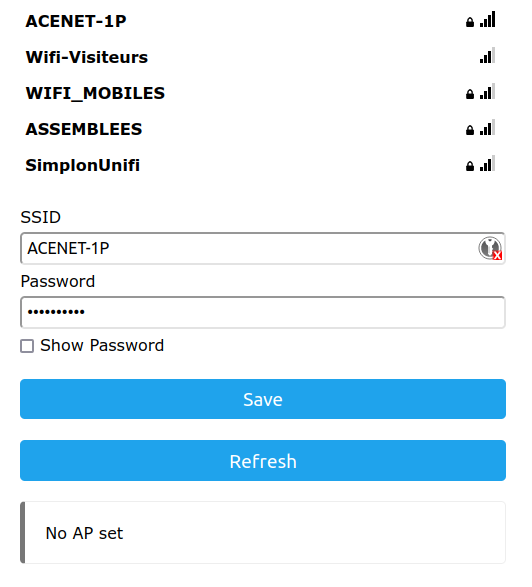Click the lock icon next to WIFI_MOBILES
Screen dimensions: 532x587
(x=470, y=94)
